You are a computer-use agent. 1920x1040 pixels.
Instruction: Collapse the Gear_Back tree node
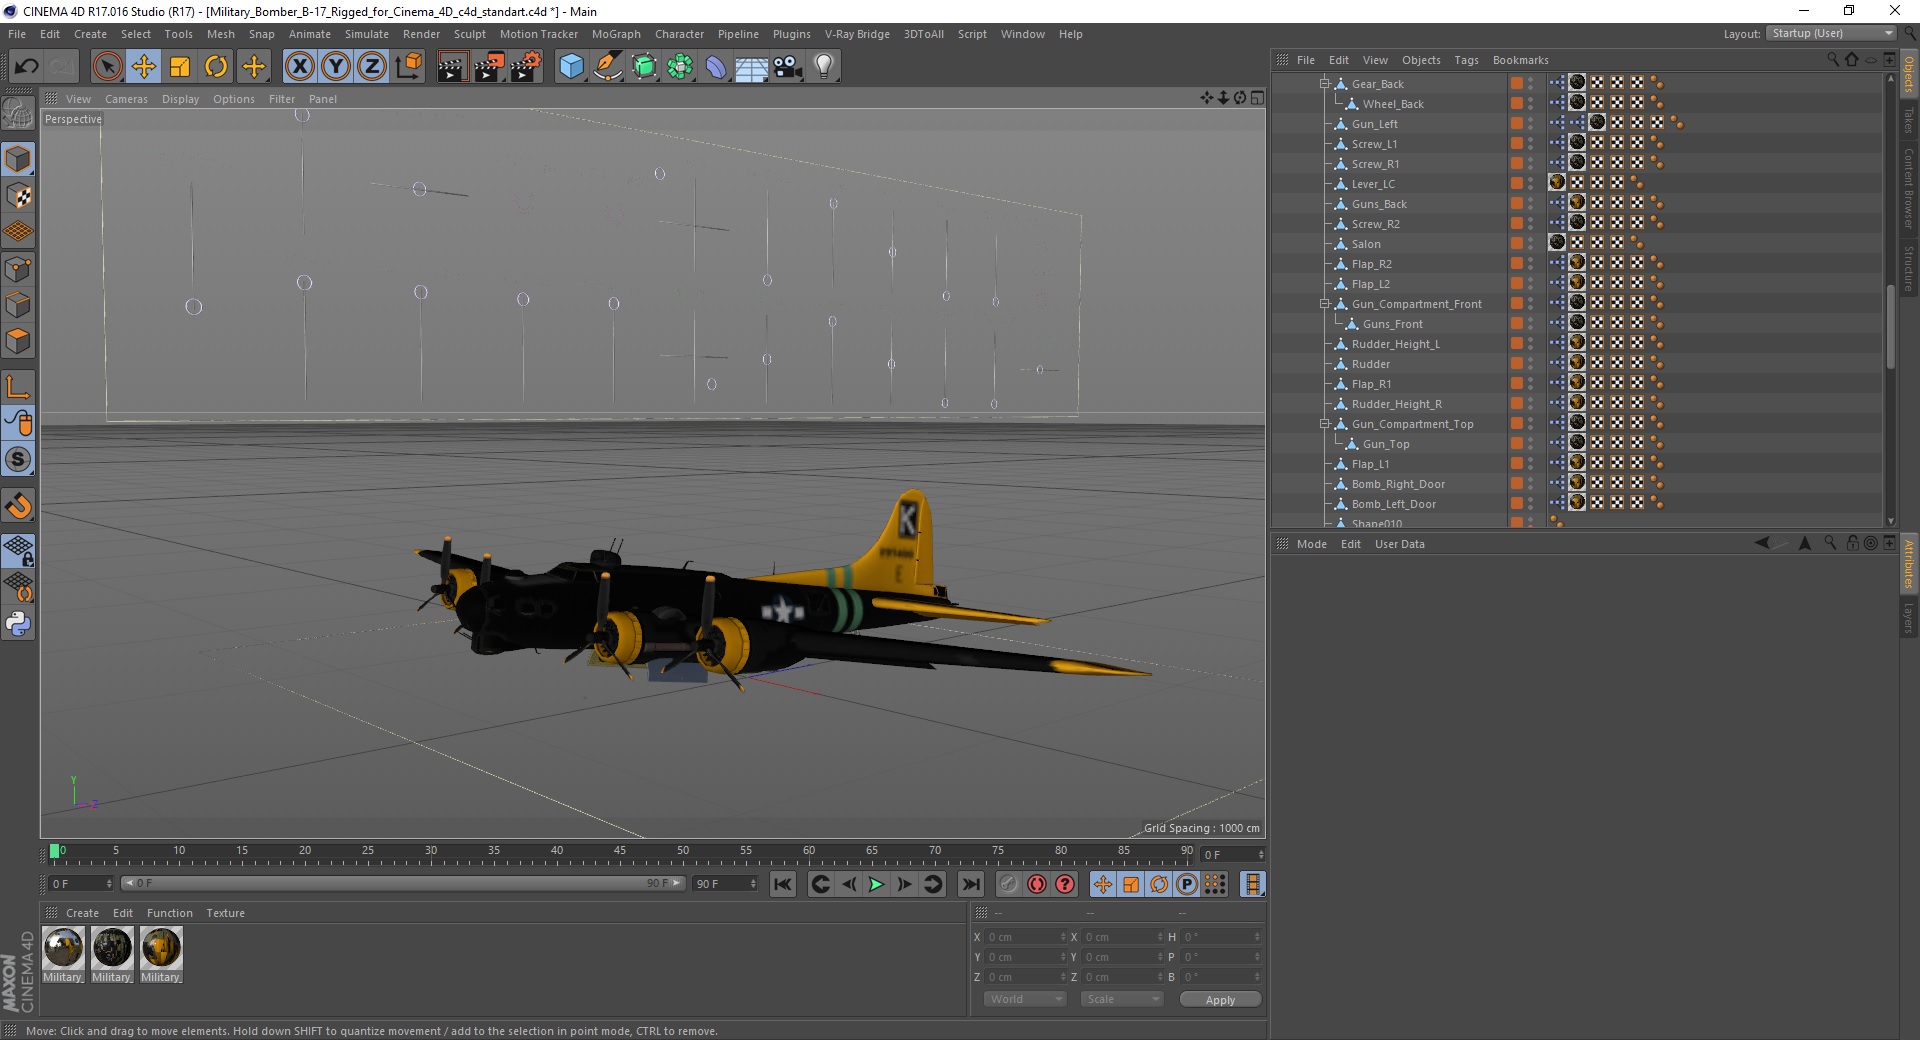(1324, 84)
